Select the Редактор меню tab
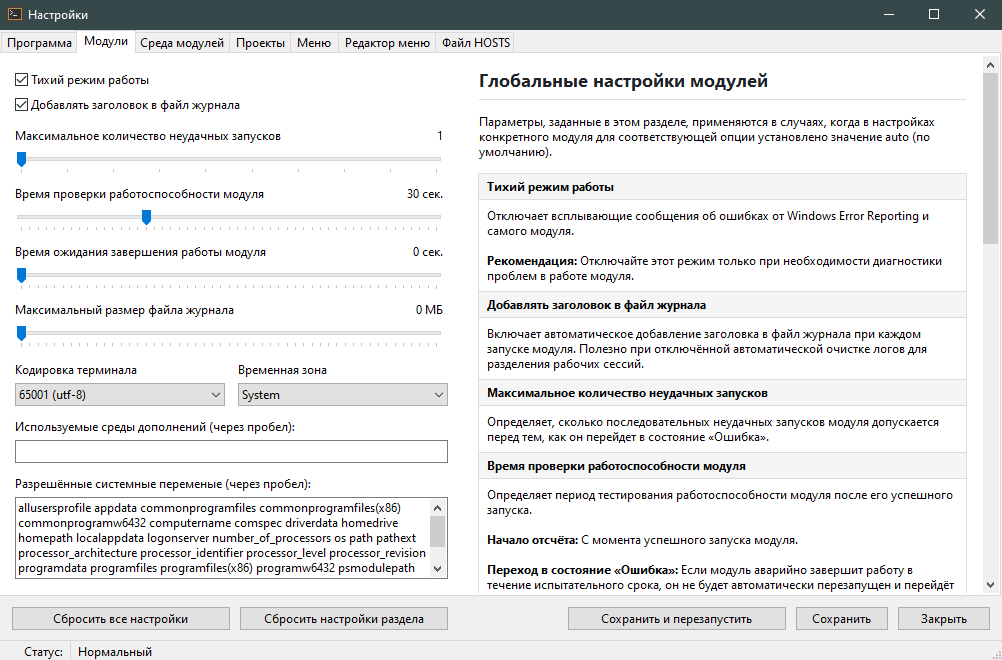 coord(386,42)
